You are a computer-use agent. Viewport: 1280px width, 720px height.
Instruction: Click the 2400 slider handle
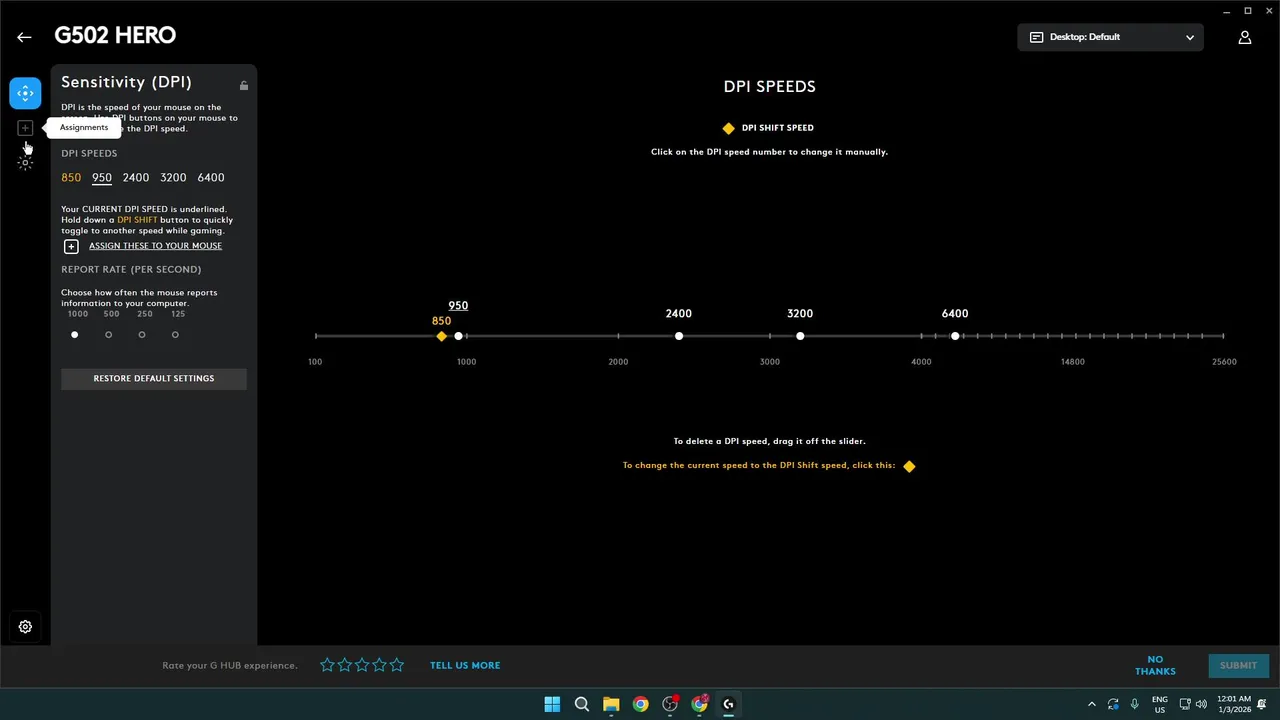click(x=679, y=336)
